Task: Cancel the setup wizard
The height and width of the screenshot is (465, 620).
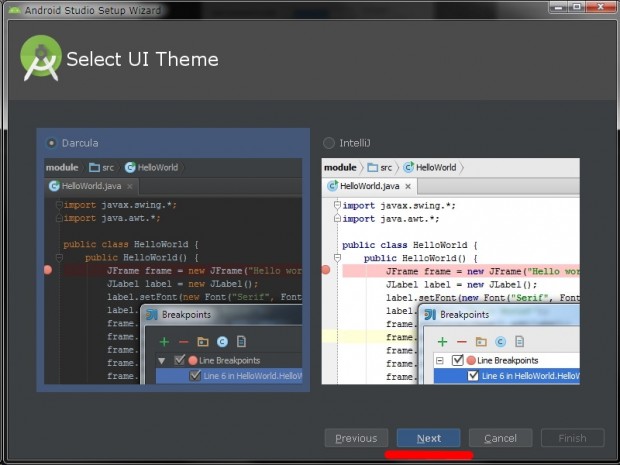Action: [x=500, y=438]
